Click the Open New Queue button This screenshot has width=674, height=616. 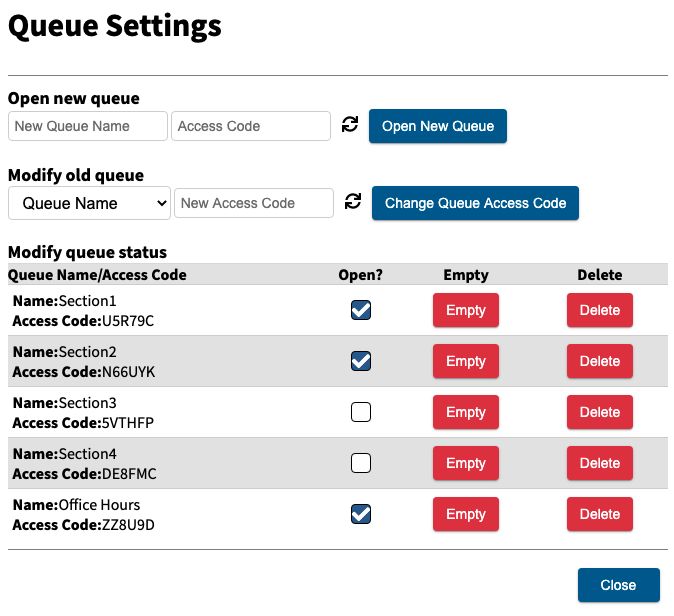(x=438, y=126)
